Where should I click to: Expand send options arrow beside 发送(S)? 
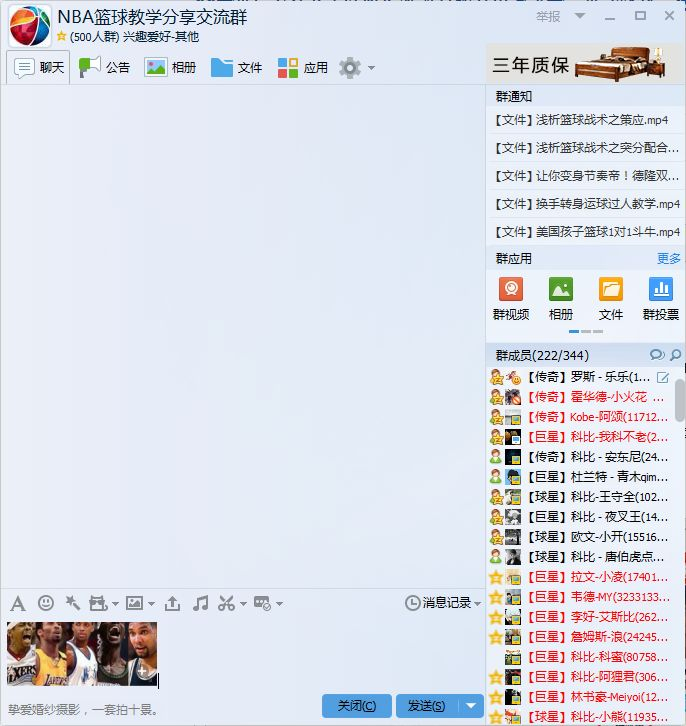(471, 706)
